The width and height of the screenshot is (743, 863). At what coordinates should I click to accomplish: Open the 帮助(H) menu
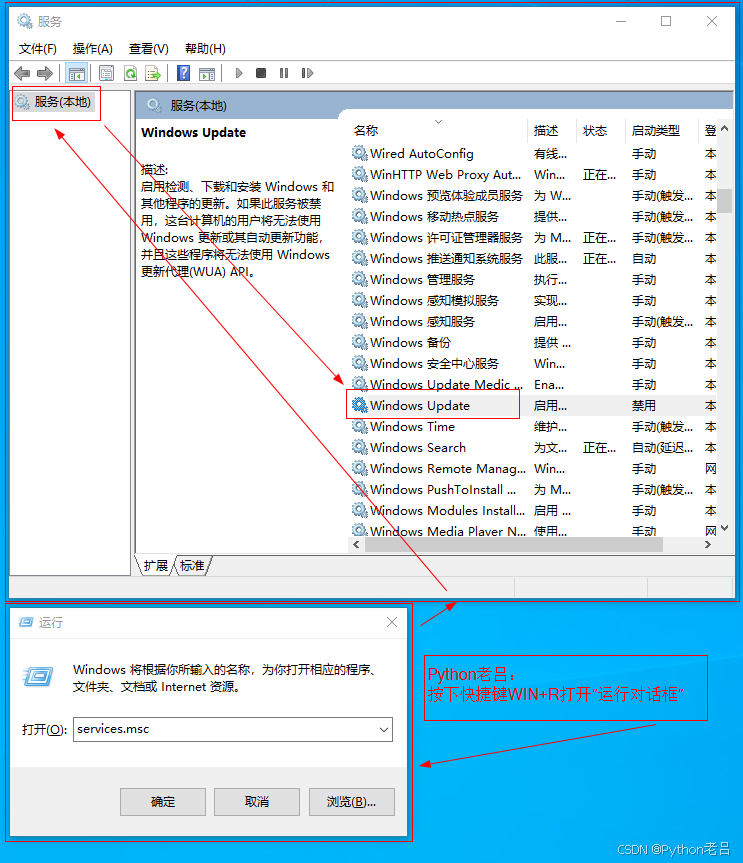[205, 49]
